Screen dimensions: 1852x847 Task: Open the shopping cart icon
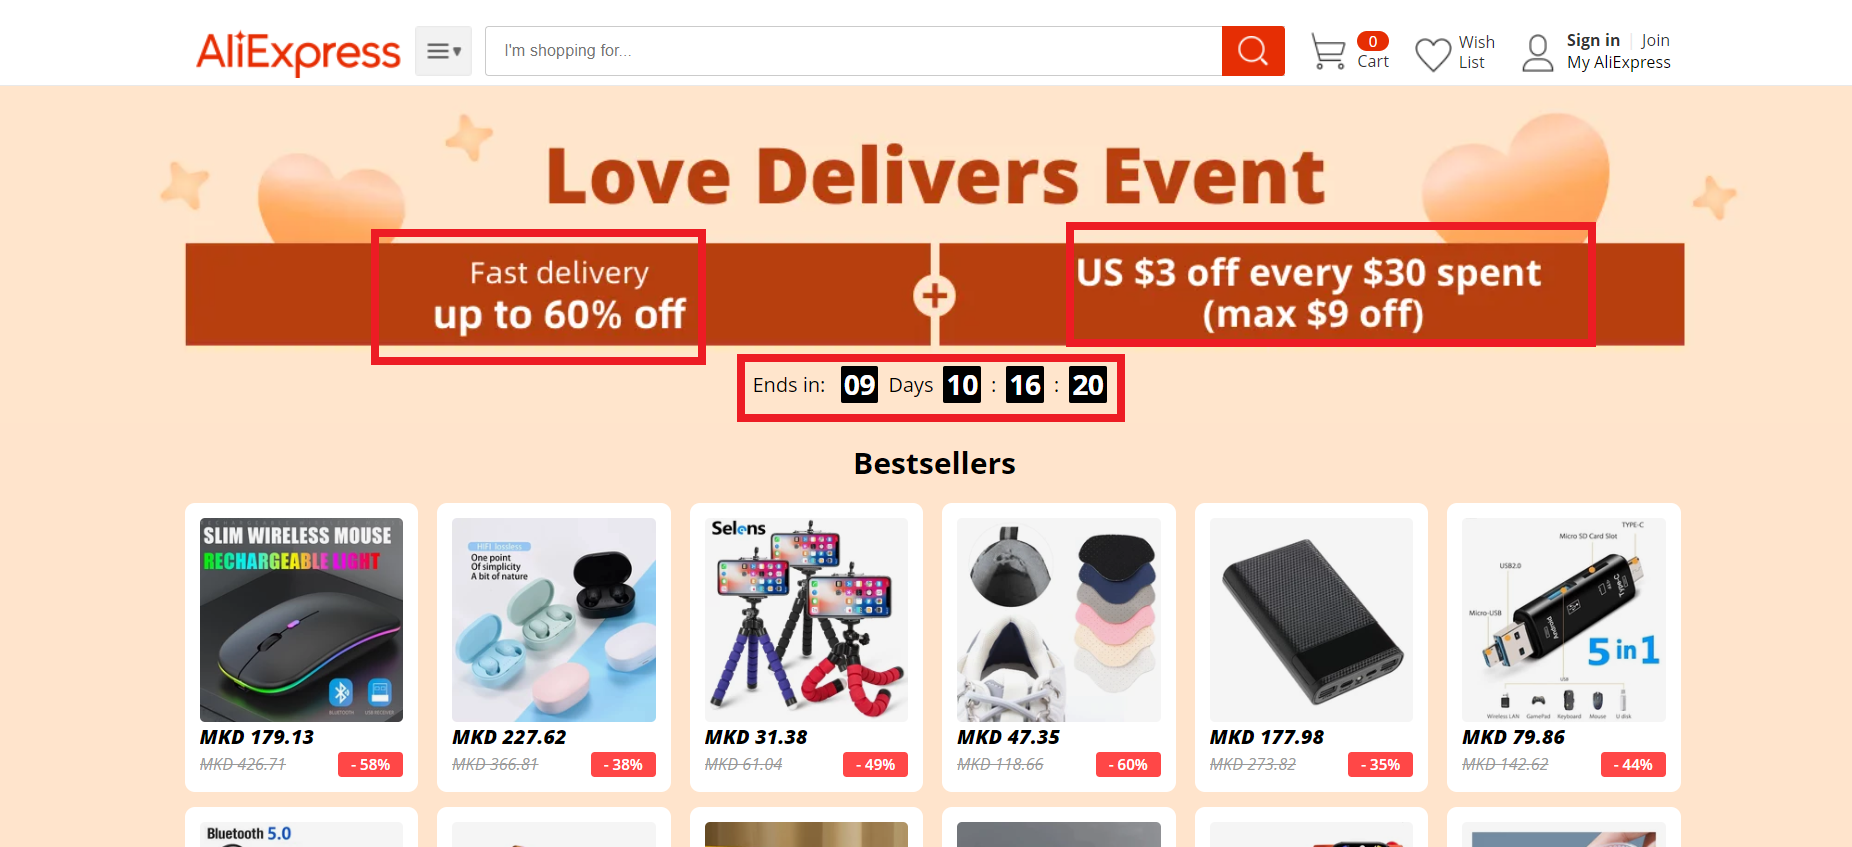[1328, 52]
